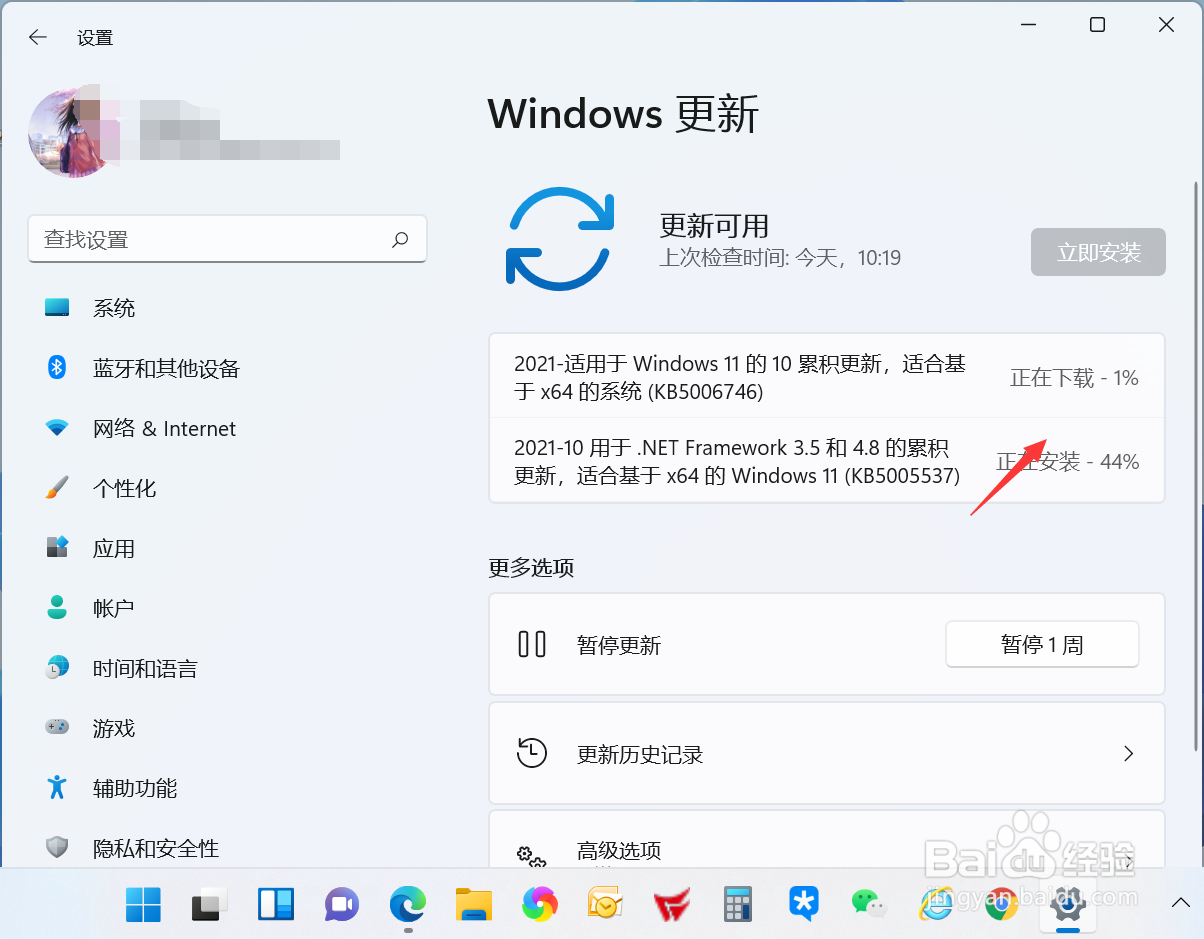Open 系统 settings category

click(x=114, y=308)
